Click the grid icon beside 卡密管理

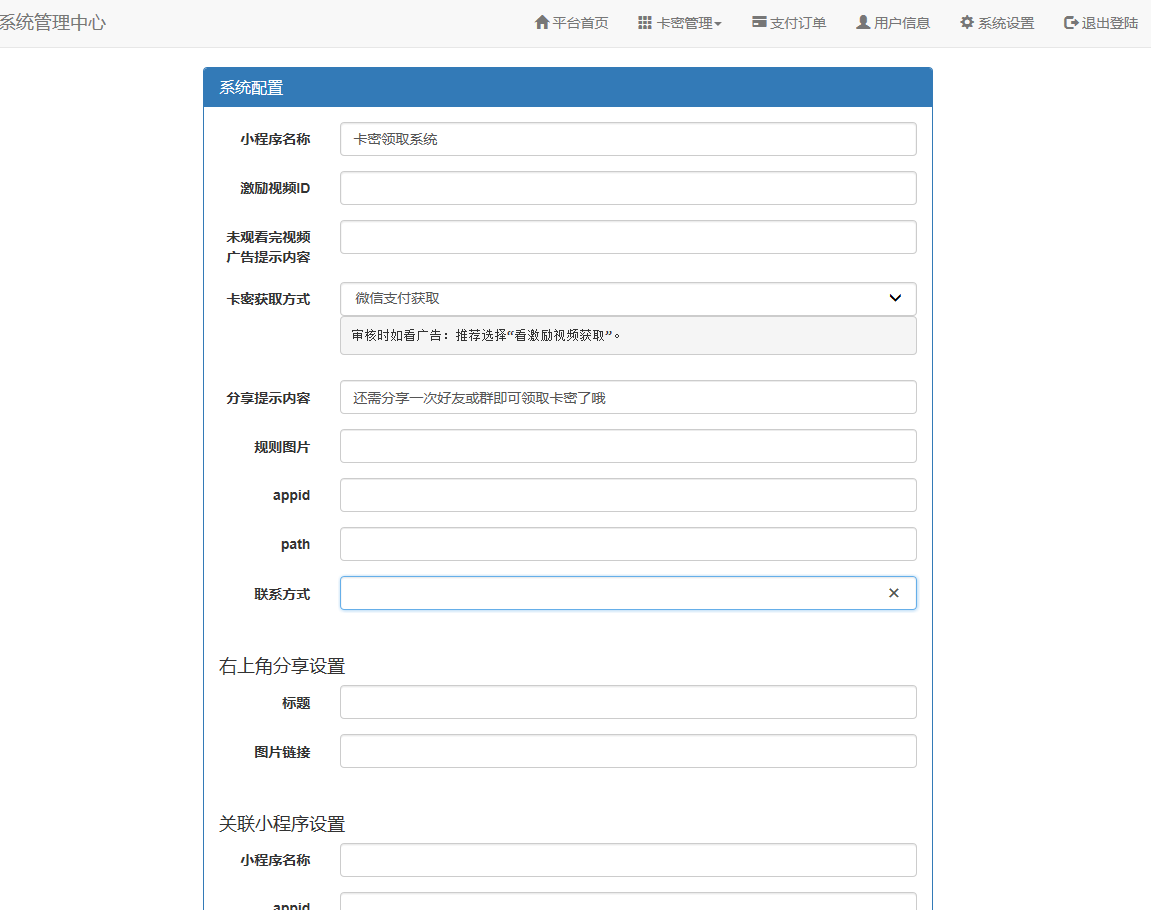point(645,23)
